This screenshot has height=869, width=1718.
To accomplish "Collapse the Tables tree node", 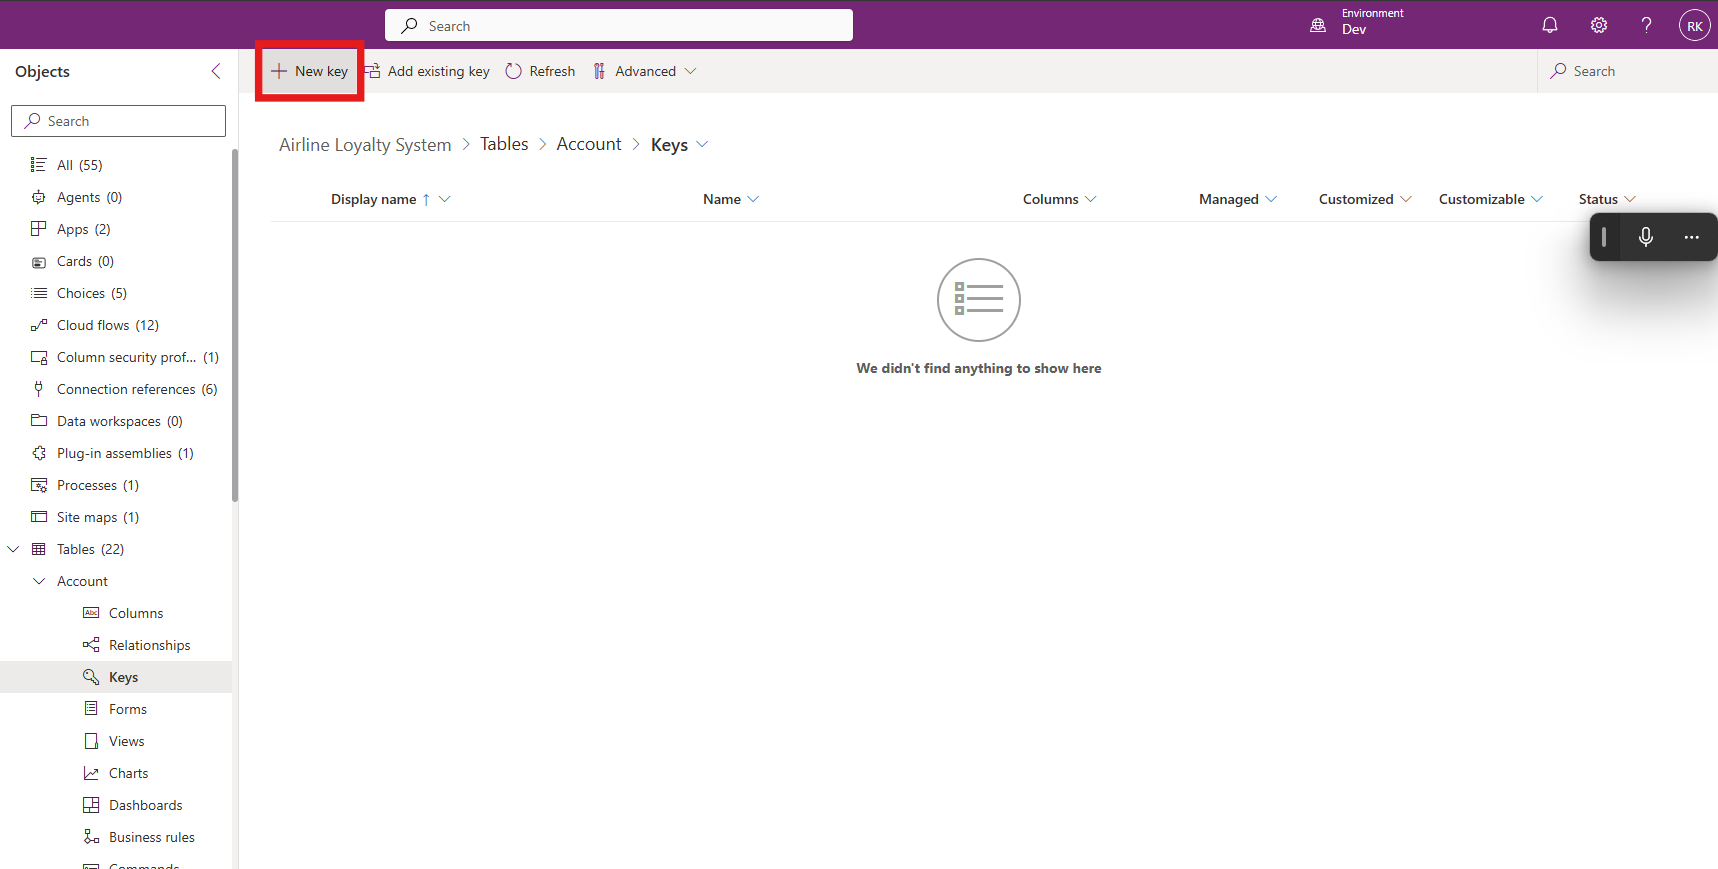I will [14, 549].
